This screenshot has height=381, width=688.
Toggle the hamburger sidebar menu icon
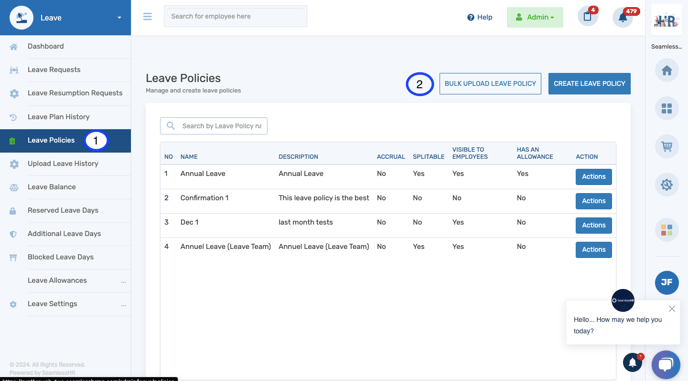[147, 17]
